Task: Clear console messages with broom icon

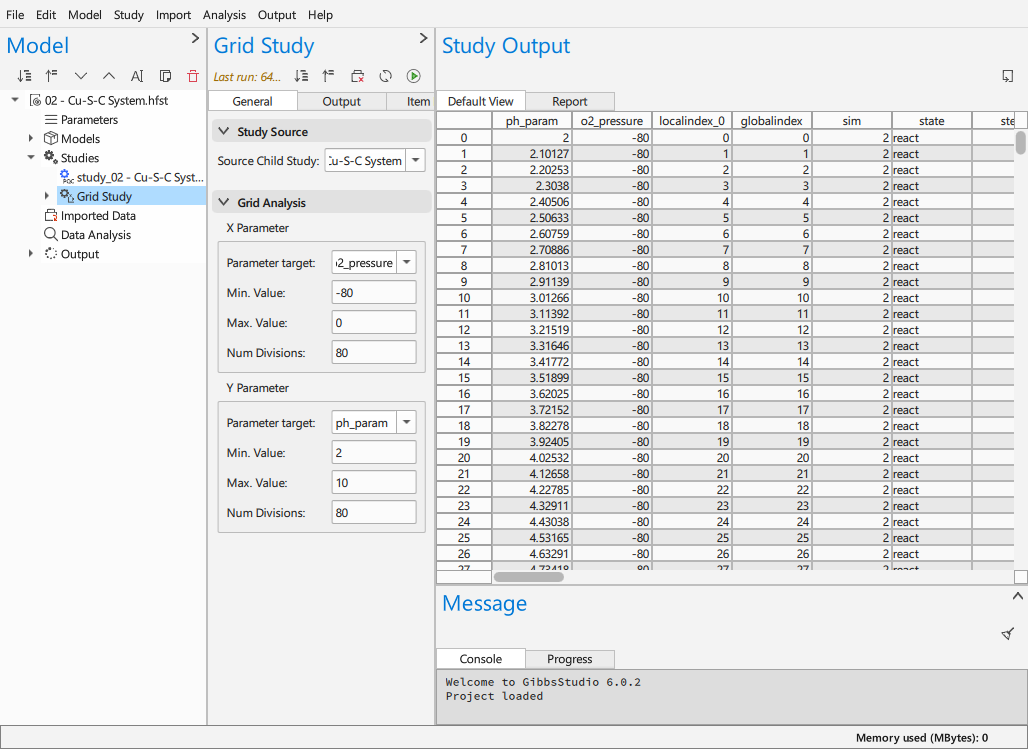Action: 1008,634
